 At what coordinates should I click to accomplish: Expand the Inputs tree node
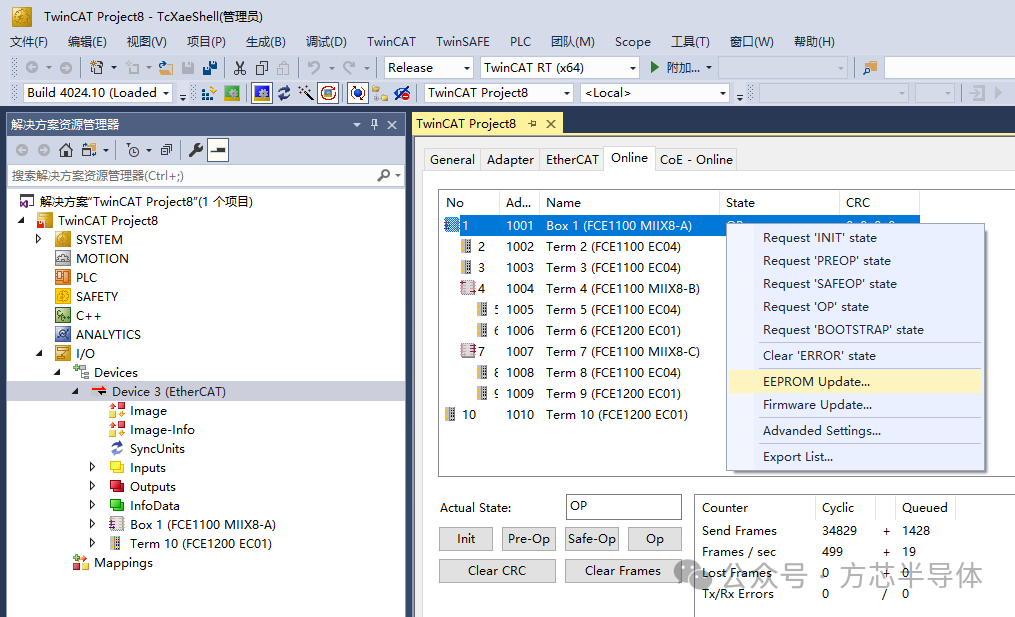[x=93, y=467]
